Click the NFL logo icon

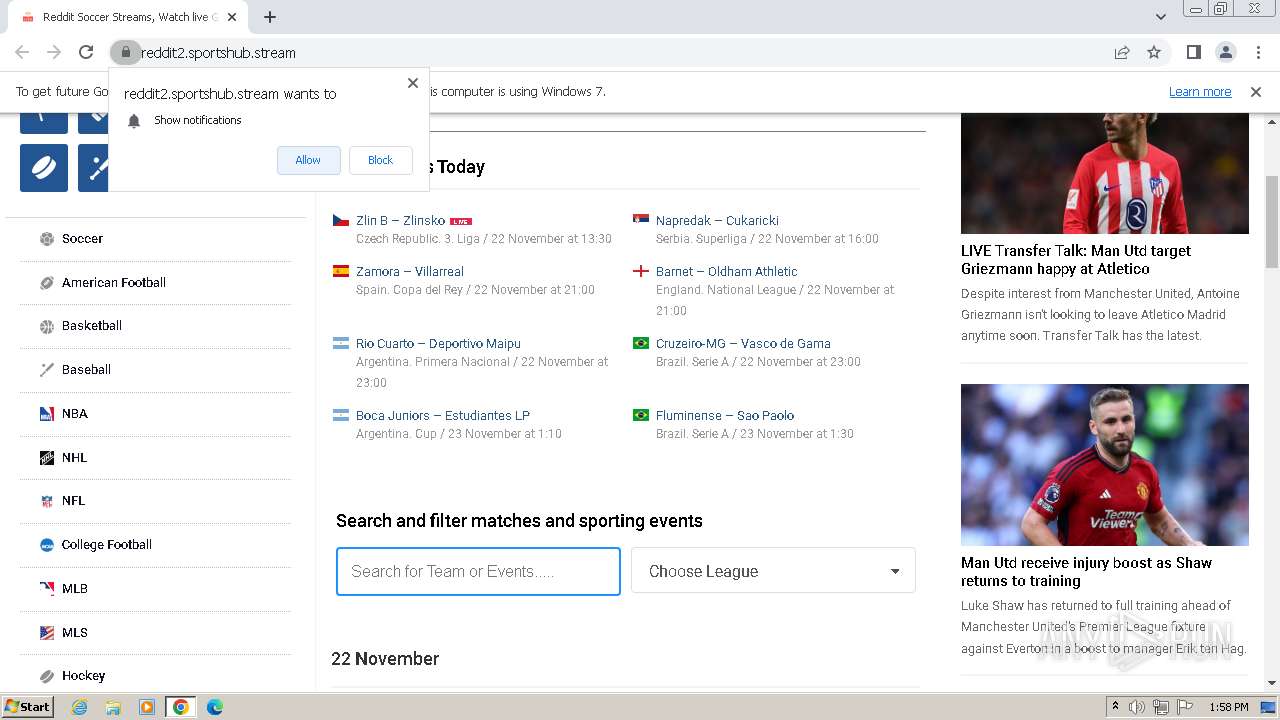click(47, 501)
